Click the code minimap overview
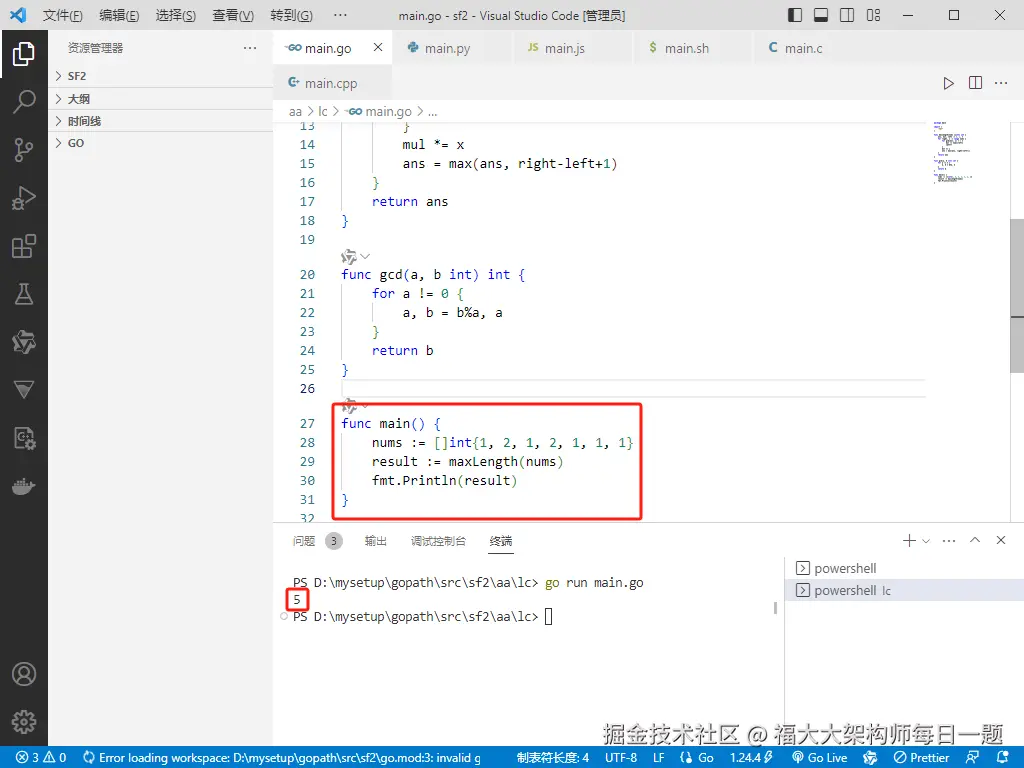Screen dimensions: 1024x768 click(953, 152)
